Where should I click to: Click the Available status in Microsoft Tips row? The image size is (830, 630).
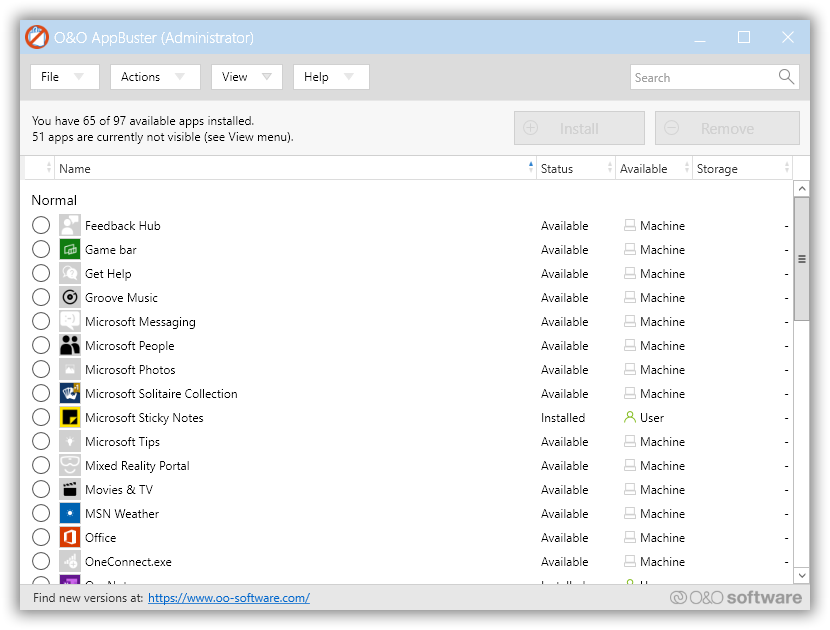pos(564,442)
